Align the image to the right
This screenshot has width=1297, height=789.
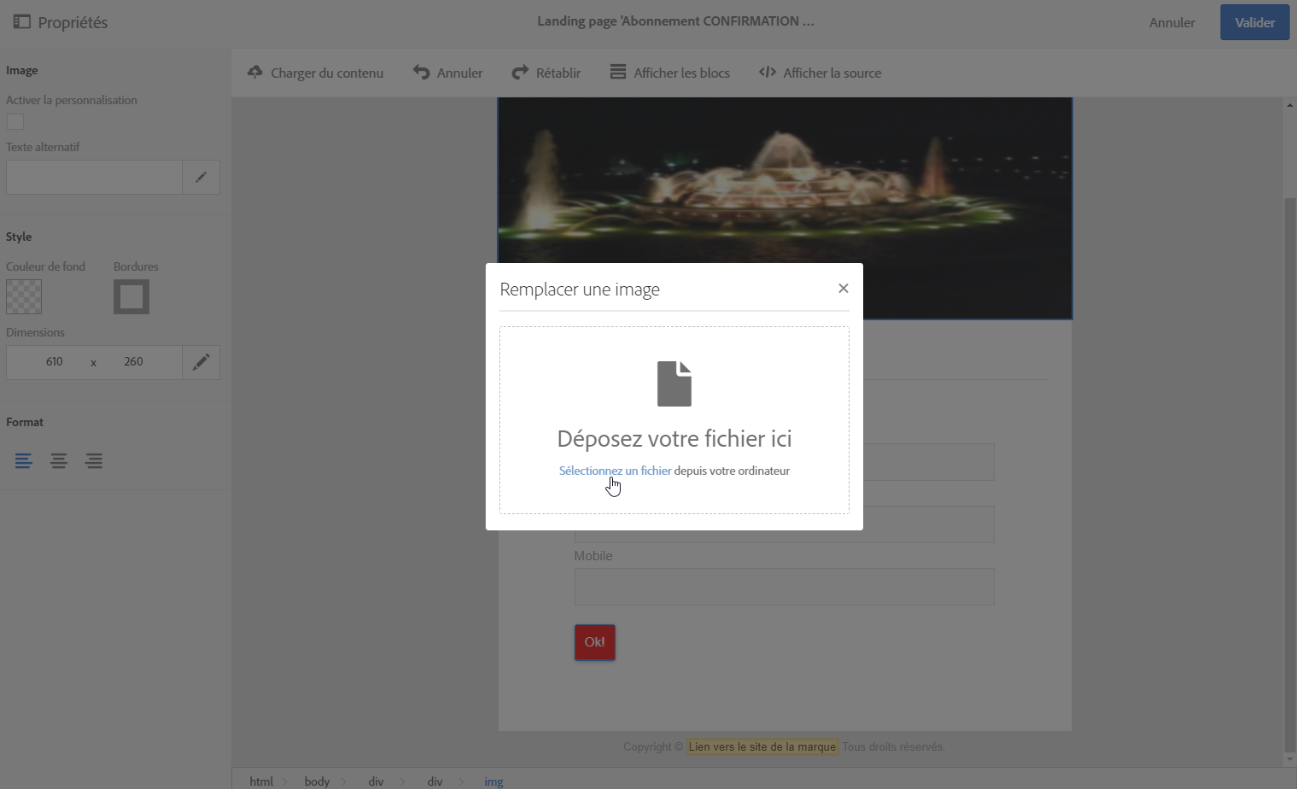point(94,461)
